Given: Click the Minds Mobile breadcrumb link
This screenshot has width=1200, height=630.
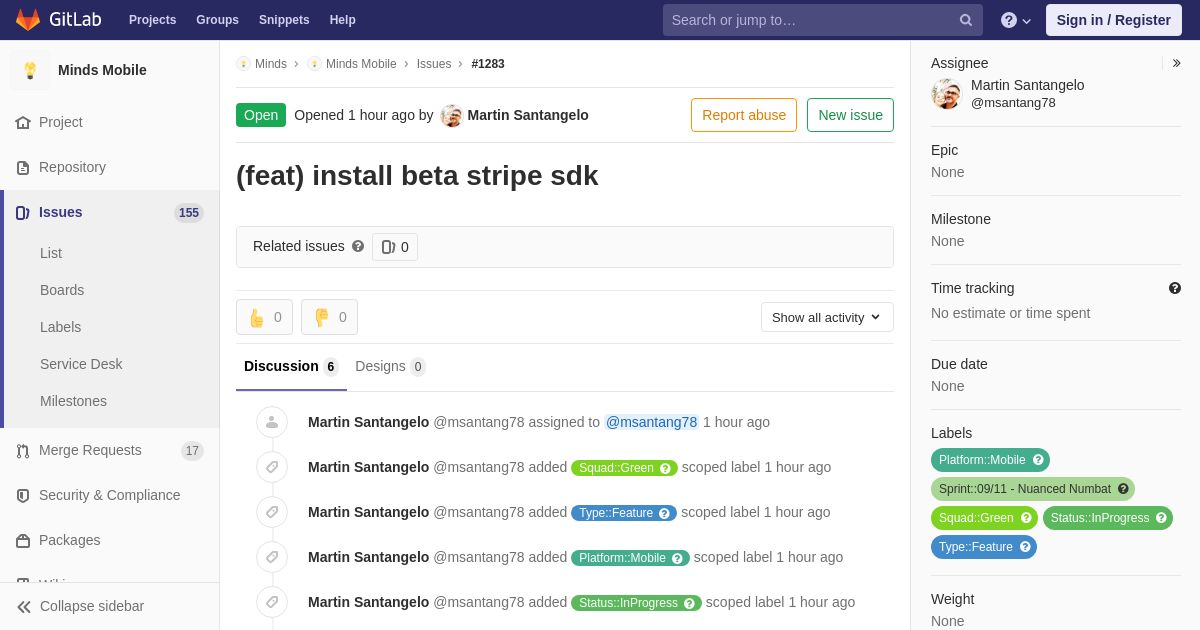Looking at the screenshot, I should (x=361, y=64).
